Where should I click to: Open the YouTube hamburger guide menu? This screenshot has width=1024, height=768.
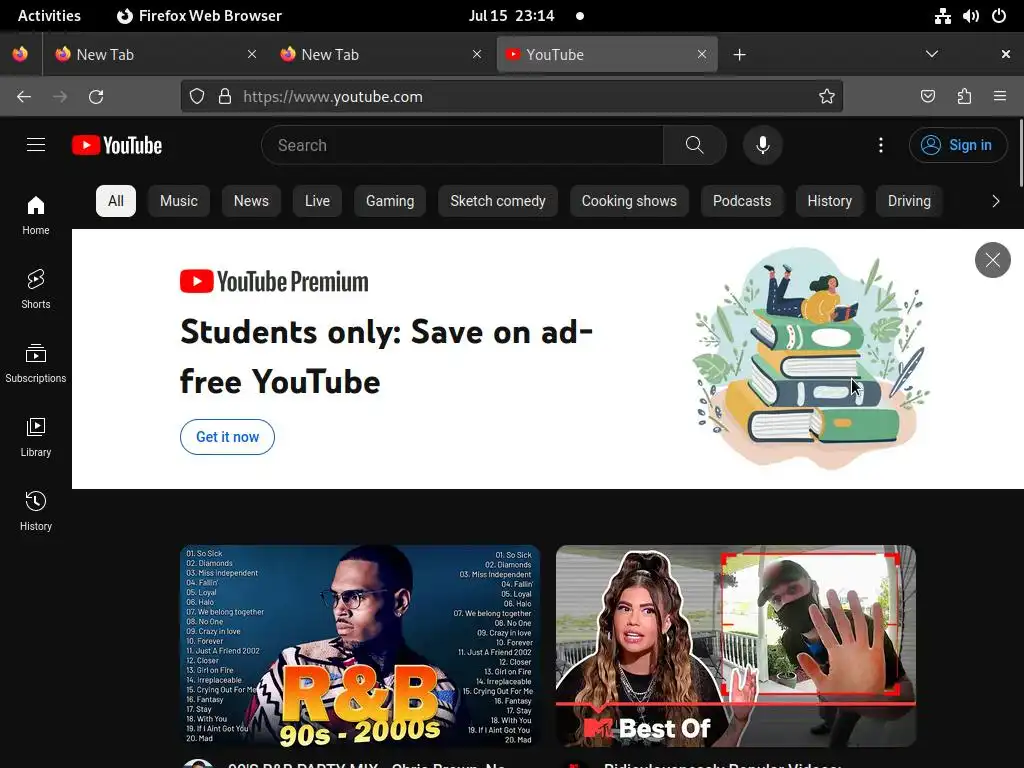(36, 145)
